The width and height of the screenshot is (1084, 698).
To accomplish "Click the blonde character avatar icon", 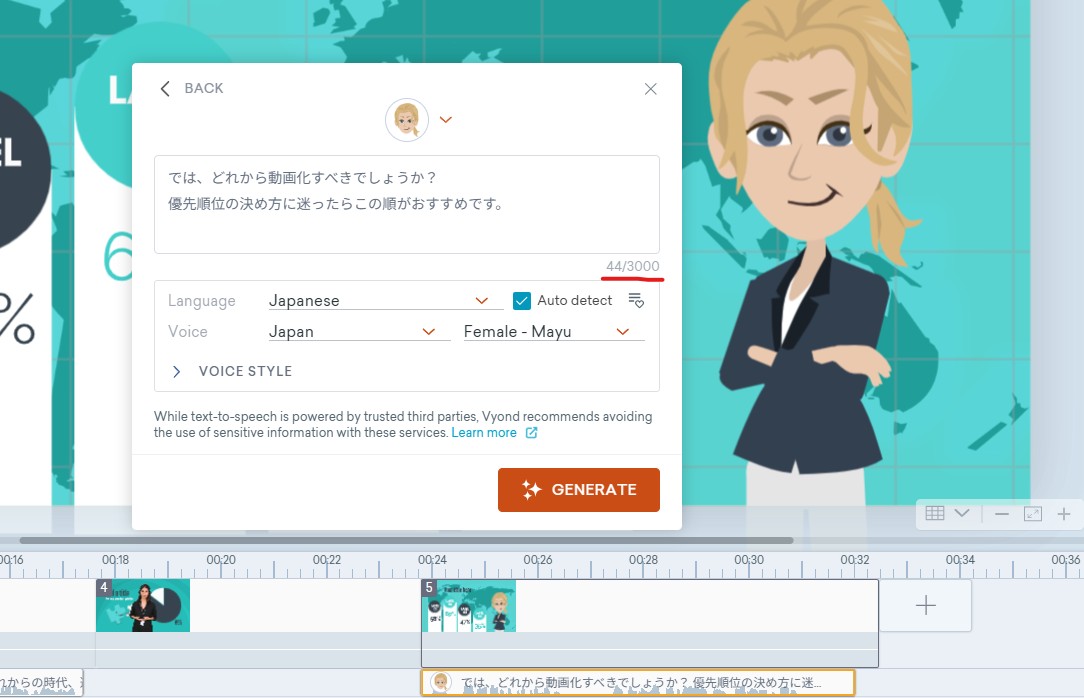I will tap(407, 120).
